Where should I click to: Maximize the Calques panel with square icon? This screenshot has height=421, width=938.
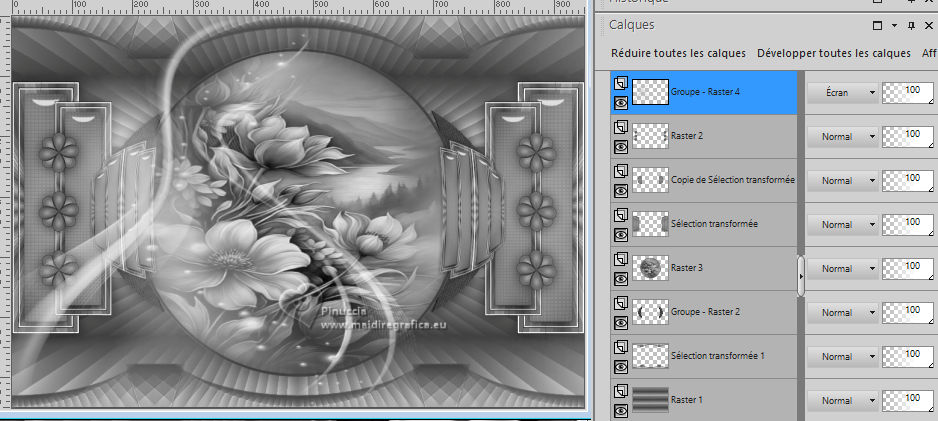[878, 25]
